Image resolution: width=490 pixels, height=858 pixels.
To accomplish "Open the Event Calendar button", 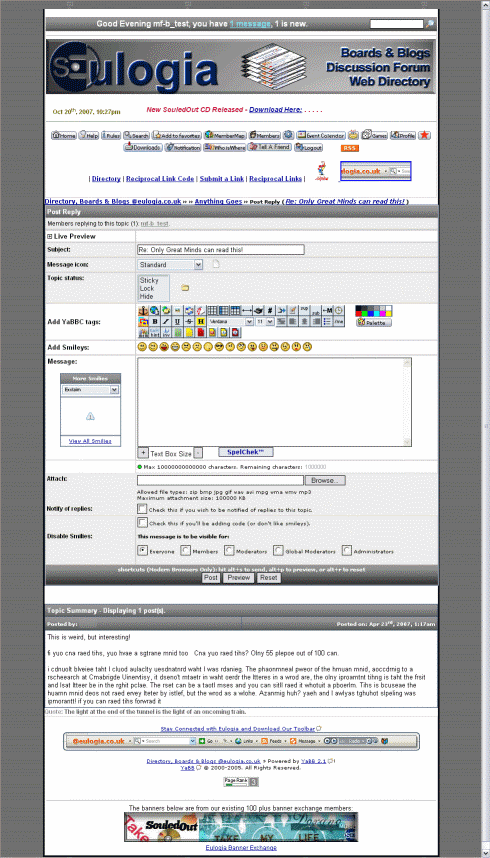I will (x=321, y=135).
